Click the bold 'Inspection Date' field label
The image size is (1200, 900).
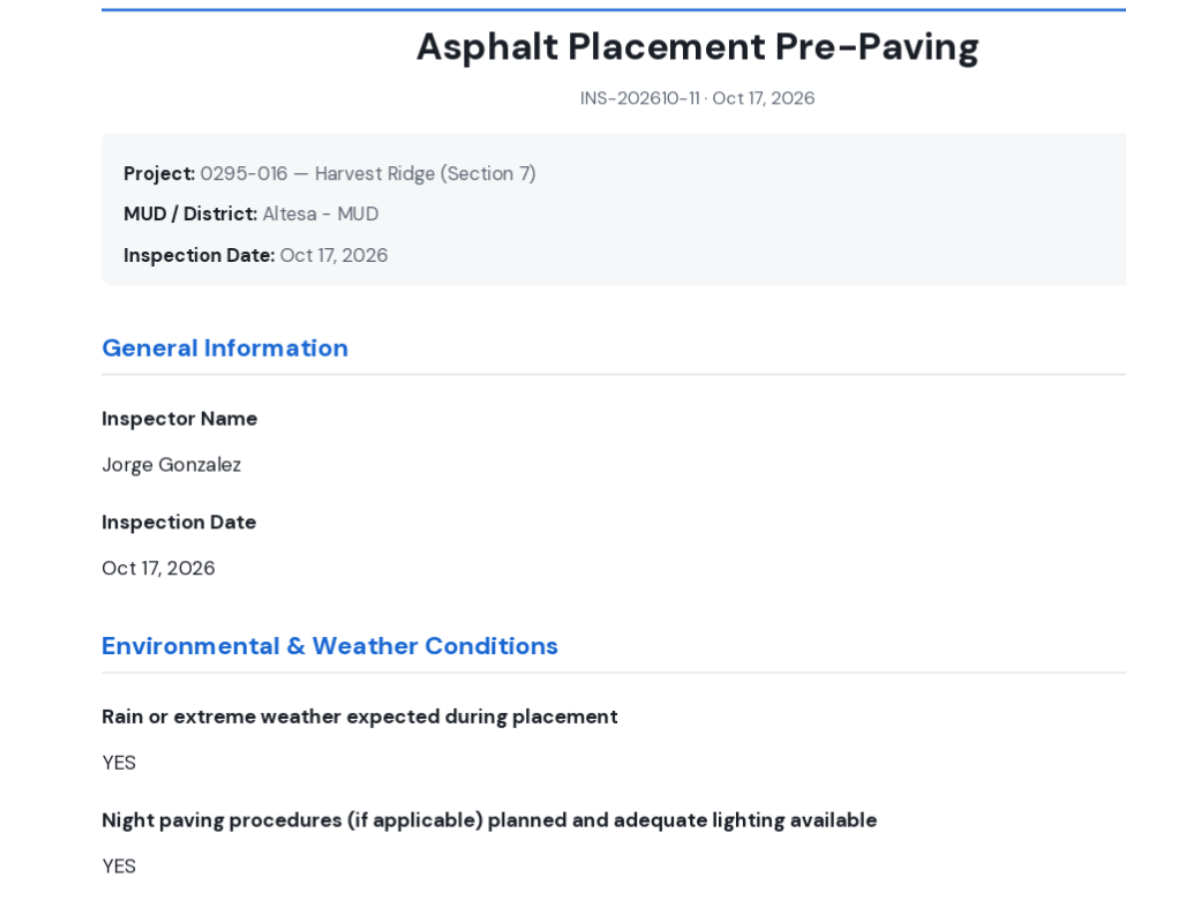click(179, 522)
